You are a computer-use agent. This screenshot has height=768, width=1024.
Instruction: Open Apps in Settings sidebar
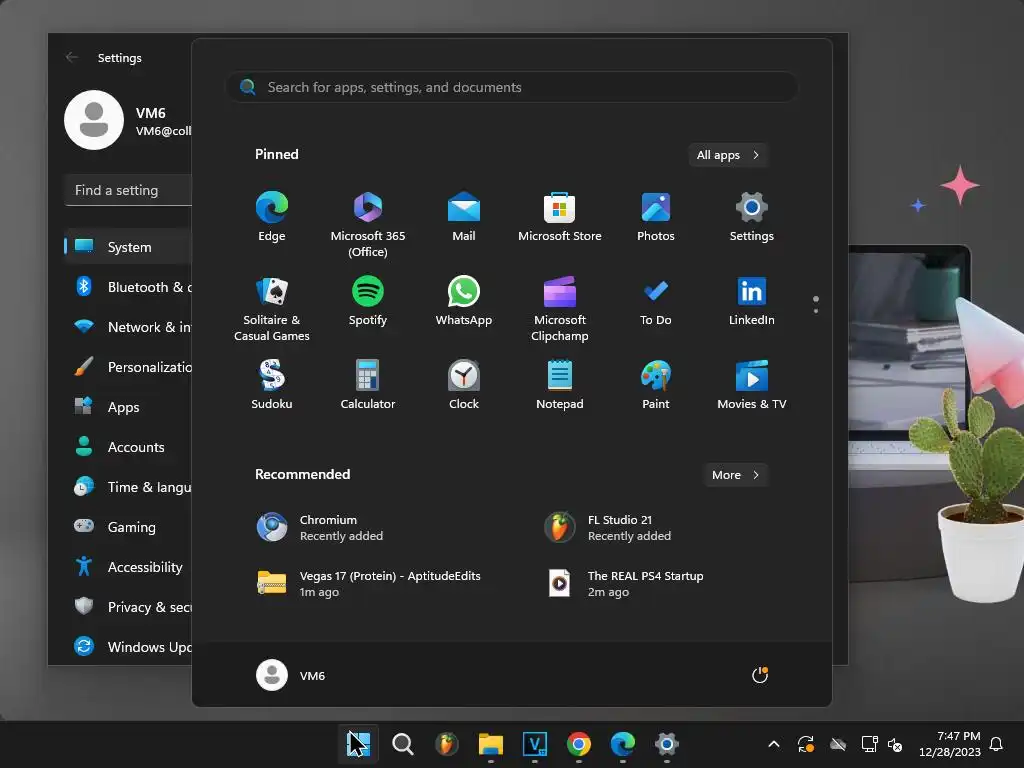tap(129, 407)
